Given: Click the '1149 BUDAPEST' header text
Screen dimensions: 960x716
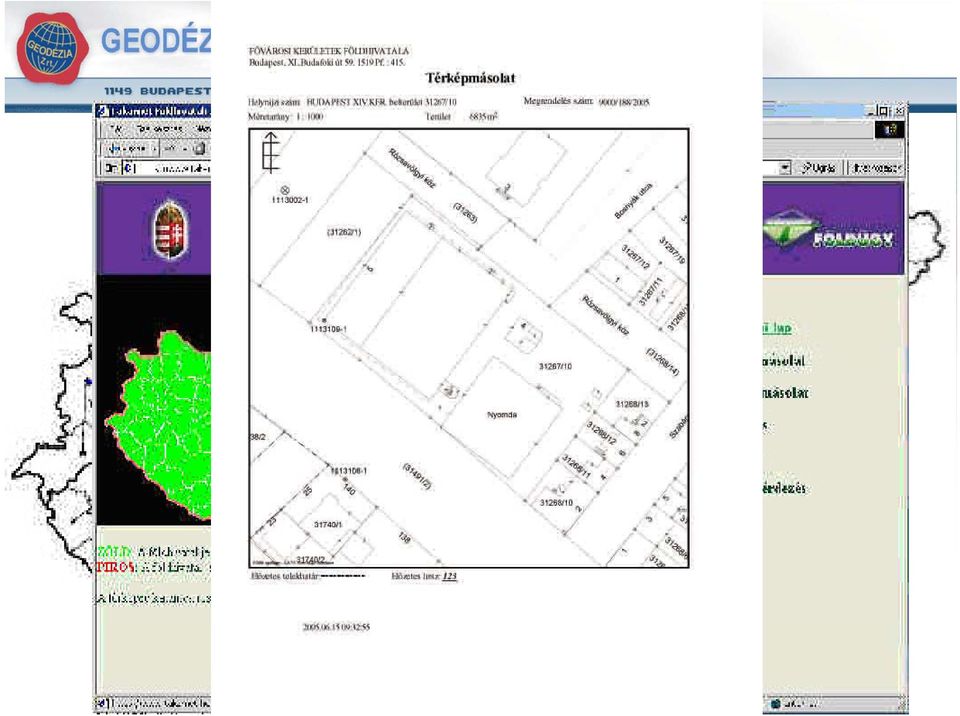Looking at the screenshot, I should (157, 91).
